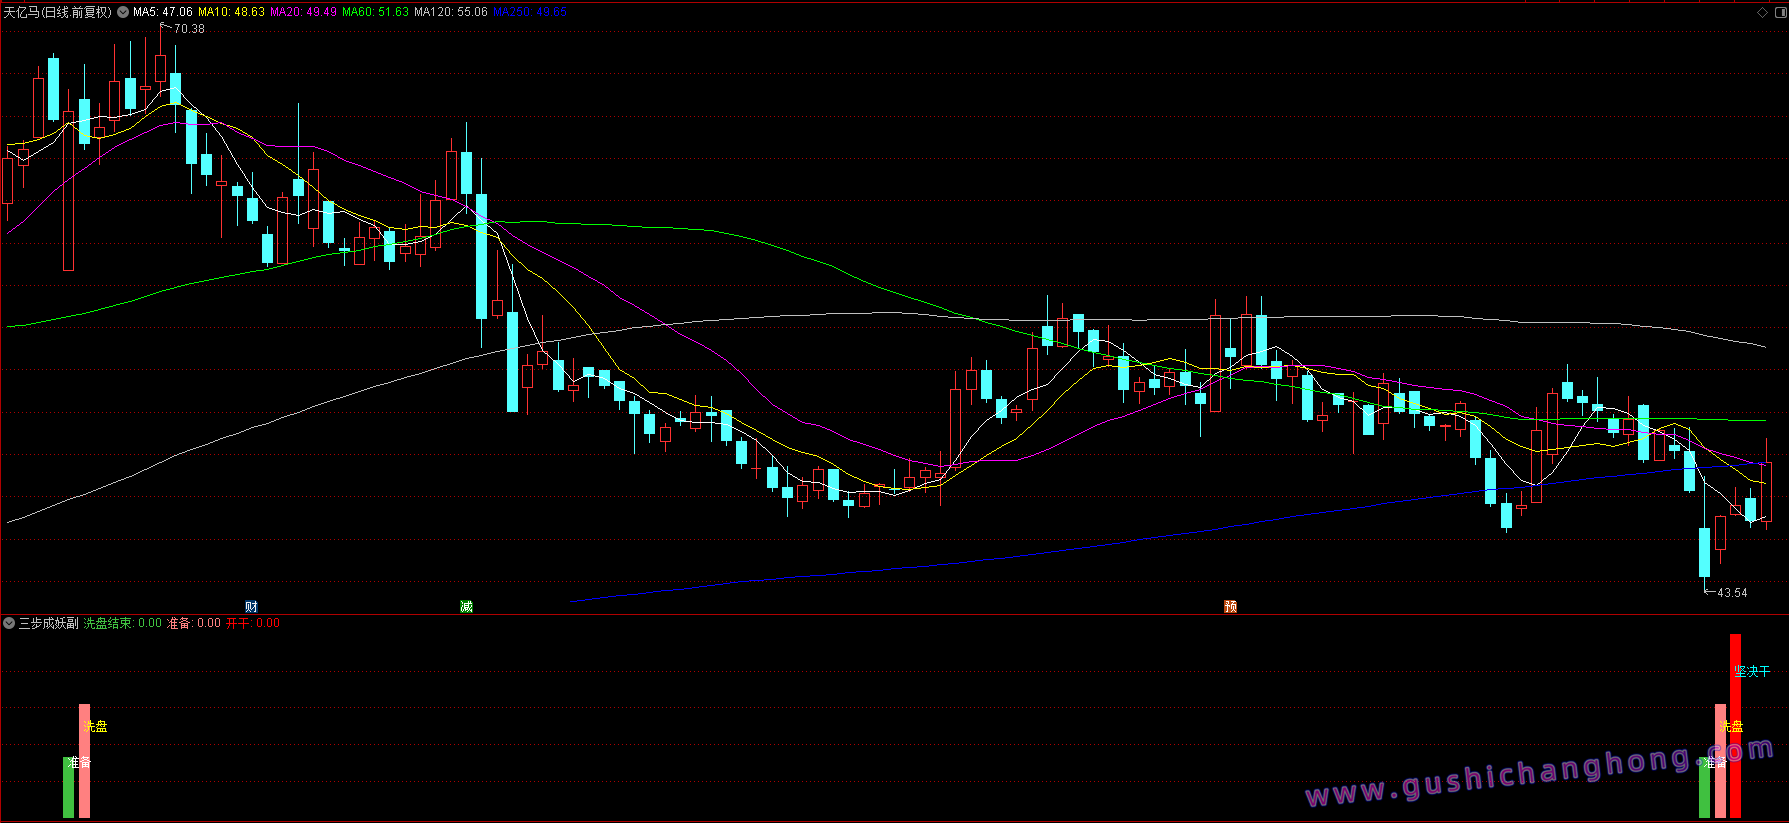Screen dimensions: 1789x823
Task: Select the MA5 moving average label
Action: point(163,12)
